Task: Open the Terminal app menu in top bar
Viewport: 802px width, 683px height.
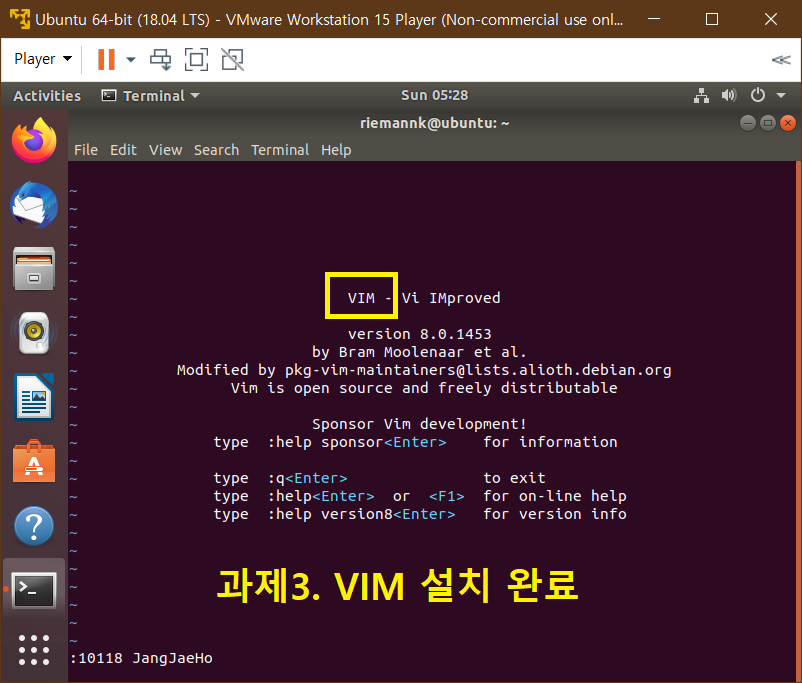Action: (150, 96)
